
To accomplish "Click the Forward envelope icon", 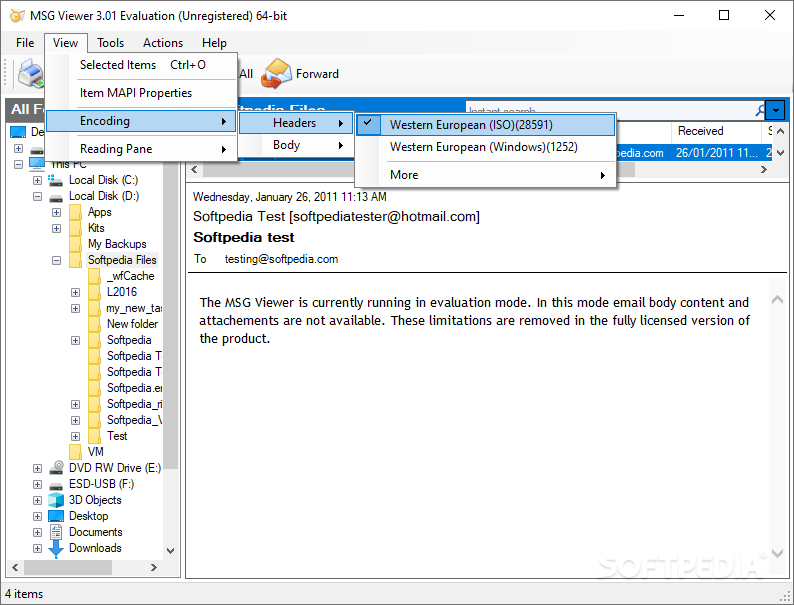I will [x=276, y=74].
